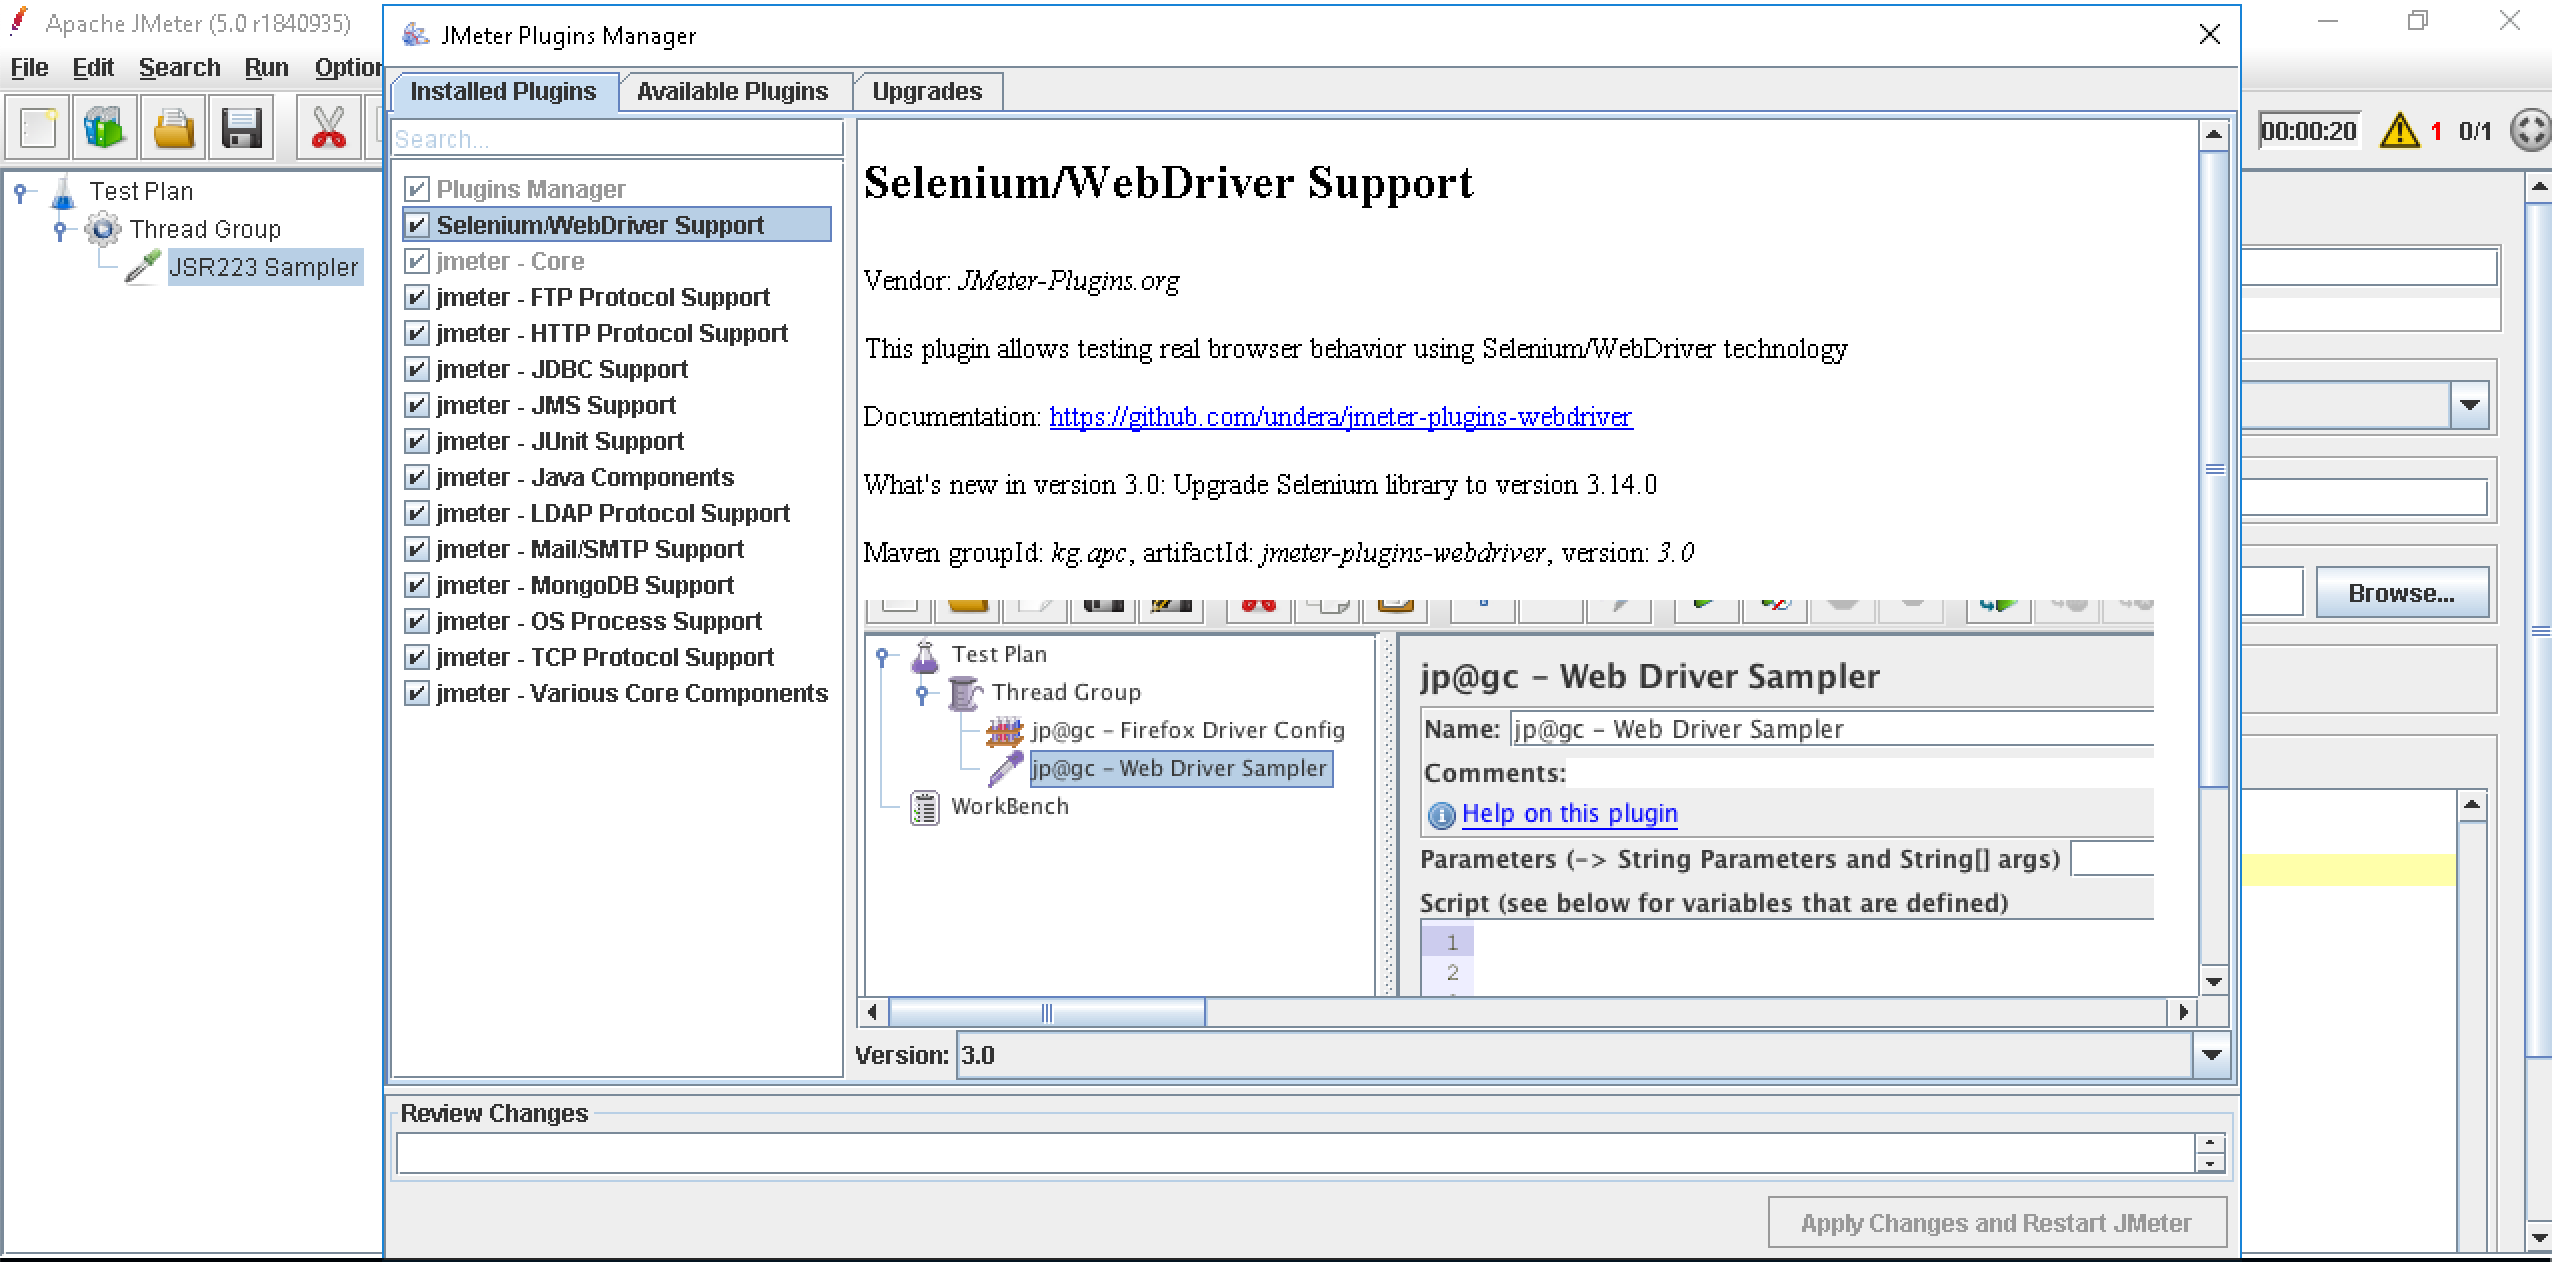Image resolution: width=2552 pixels, height=1262 pixels.
Task: Click the yellow warning triangle icon
Action: (x=2399, y=131)
